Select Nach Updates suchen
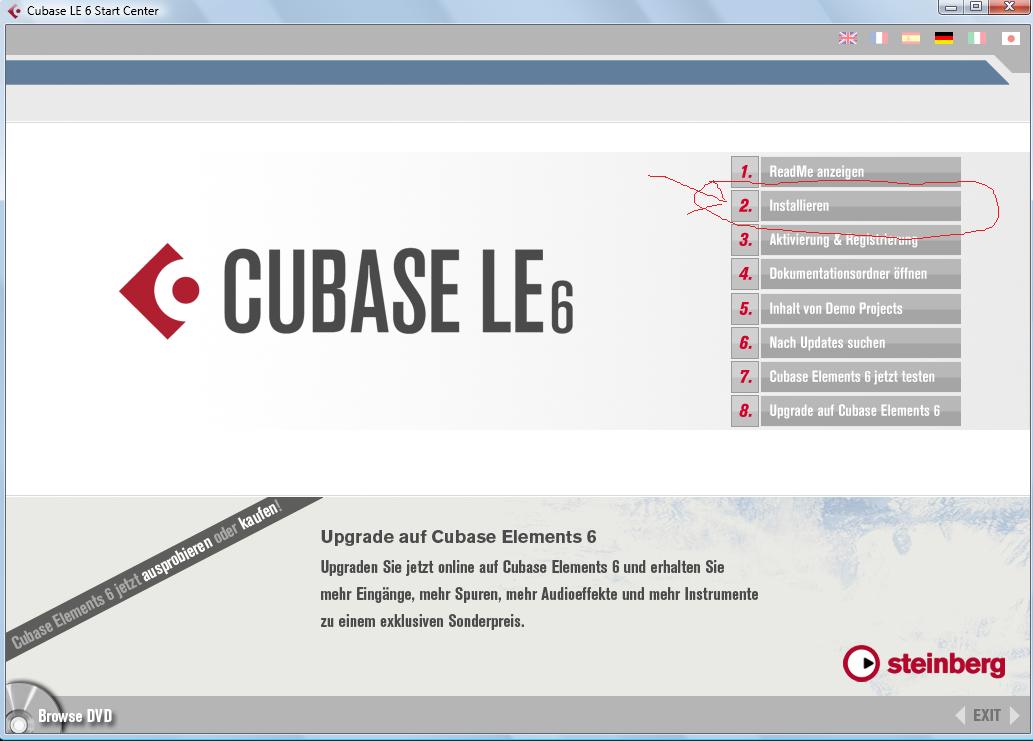 coord(860,343)
